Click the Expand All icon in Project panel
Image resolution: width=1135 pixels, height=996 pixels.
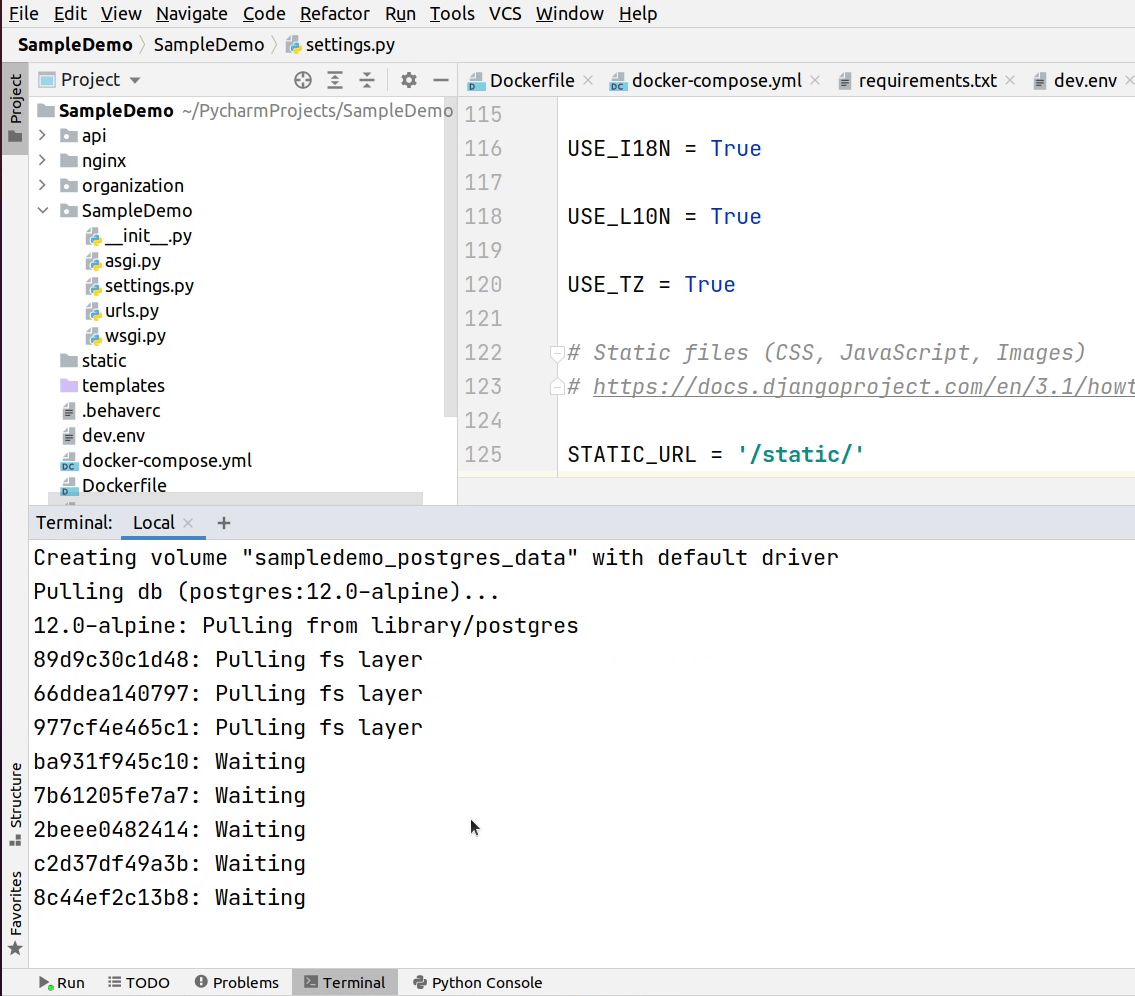point(335,80)
